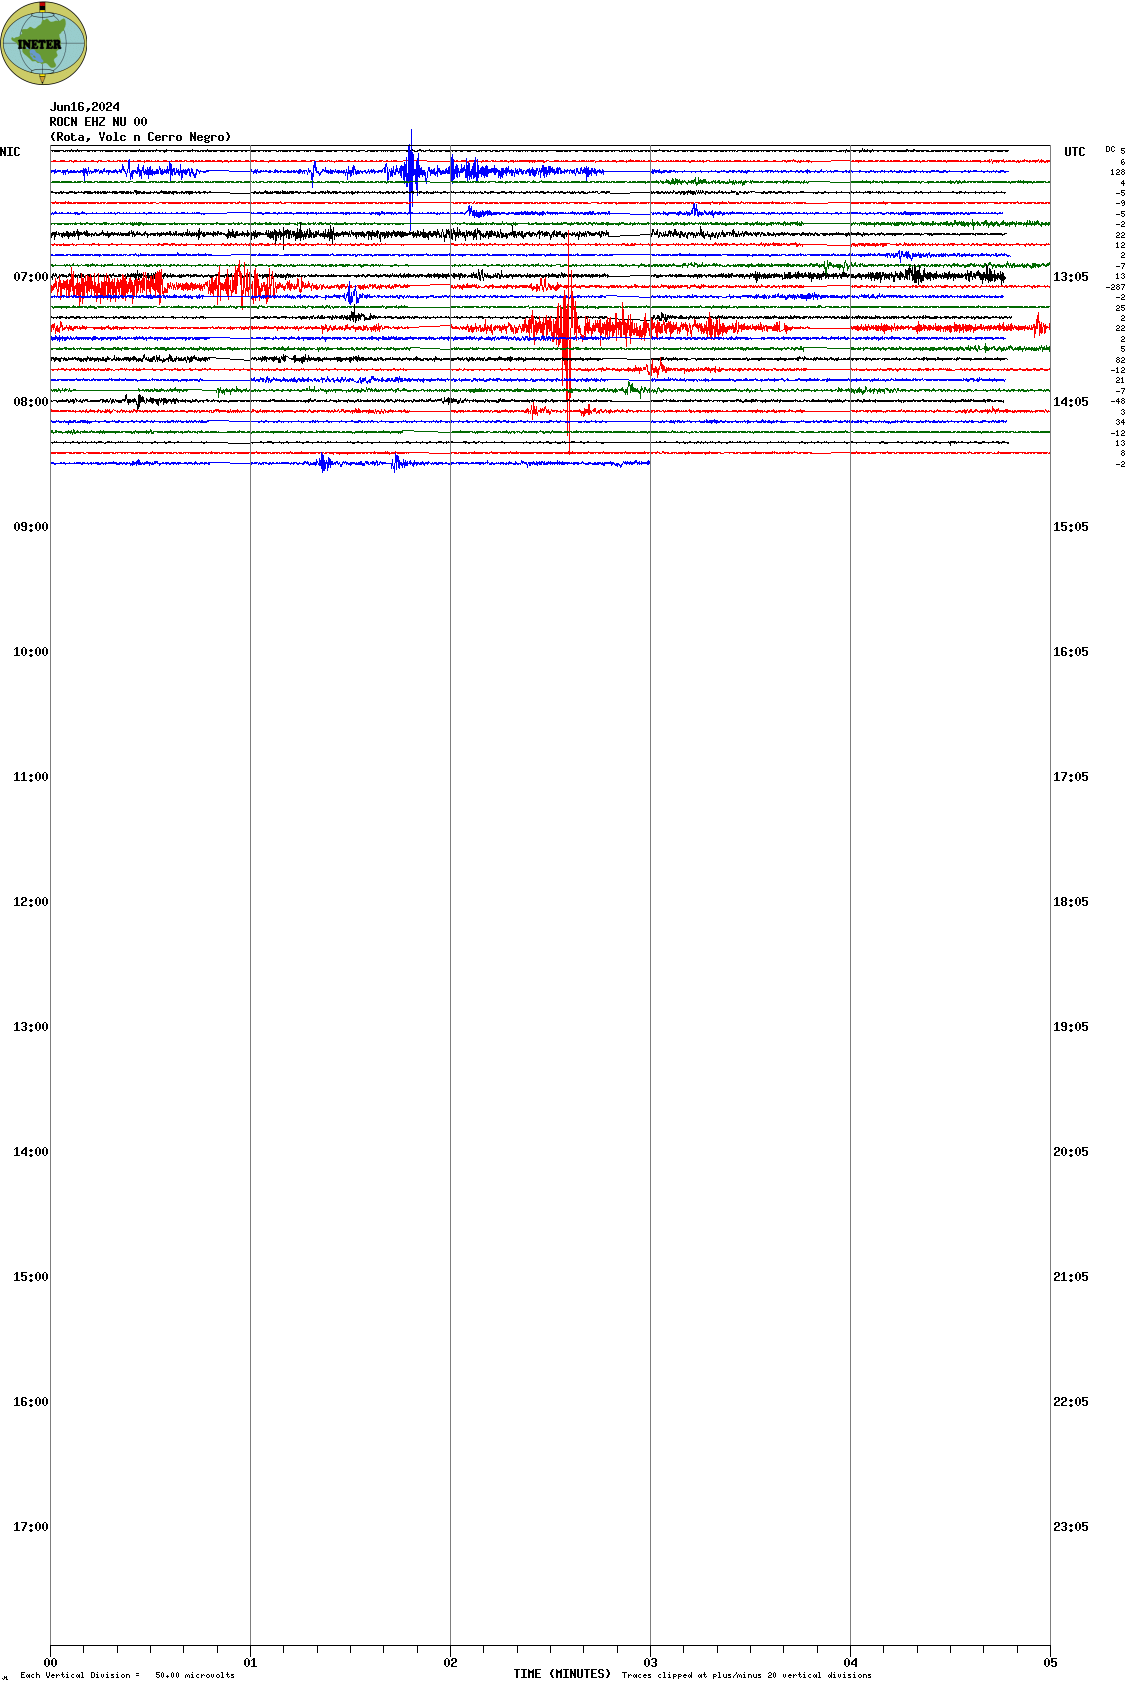Select the 07:00 local time marker

[30, 277]
